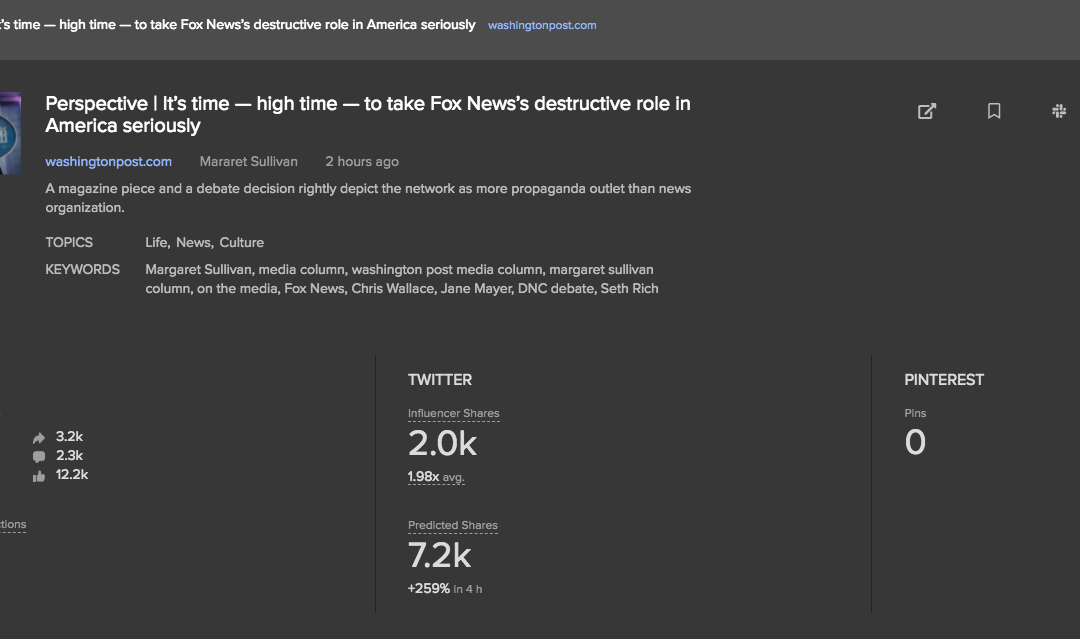Screen dimensions: 1080x639
Task: Click the comments speech bubble icon
Action: click(39, 456)
